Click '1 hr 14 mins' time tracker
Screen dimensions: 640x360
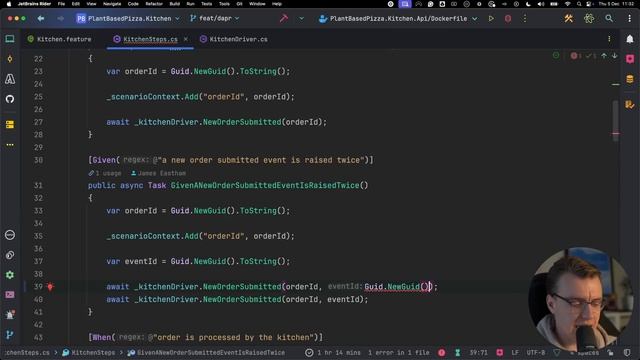333,352
